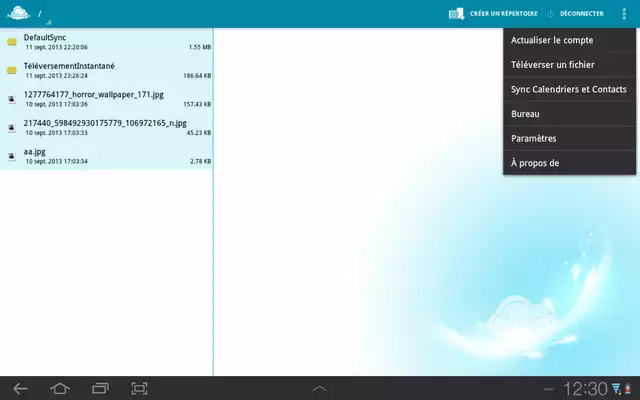
Task: Tap the screenshot capture icon
Action: (x=139, y=389)
